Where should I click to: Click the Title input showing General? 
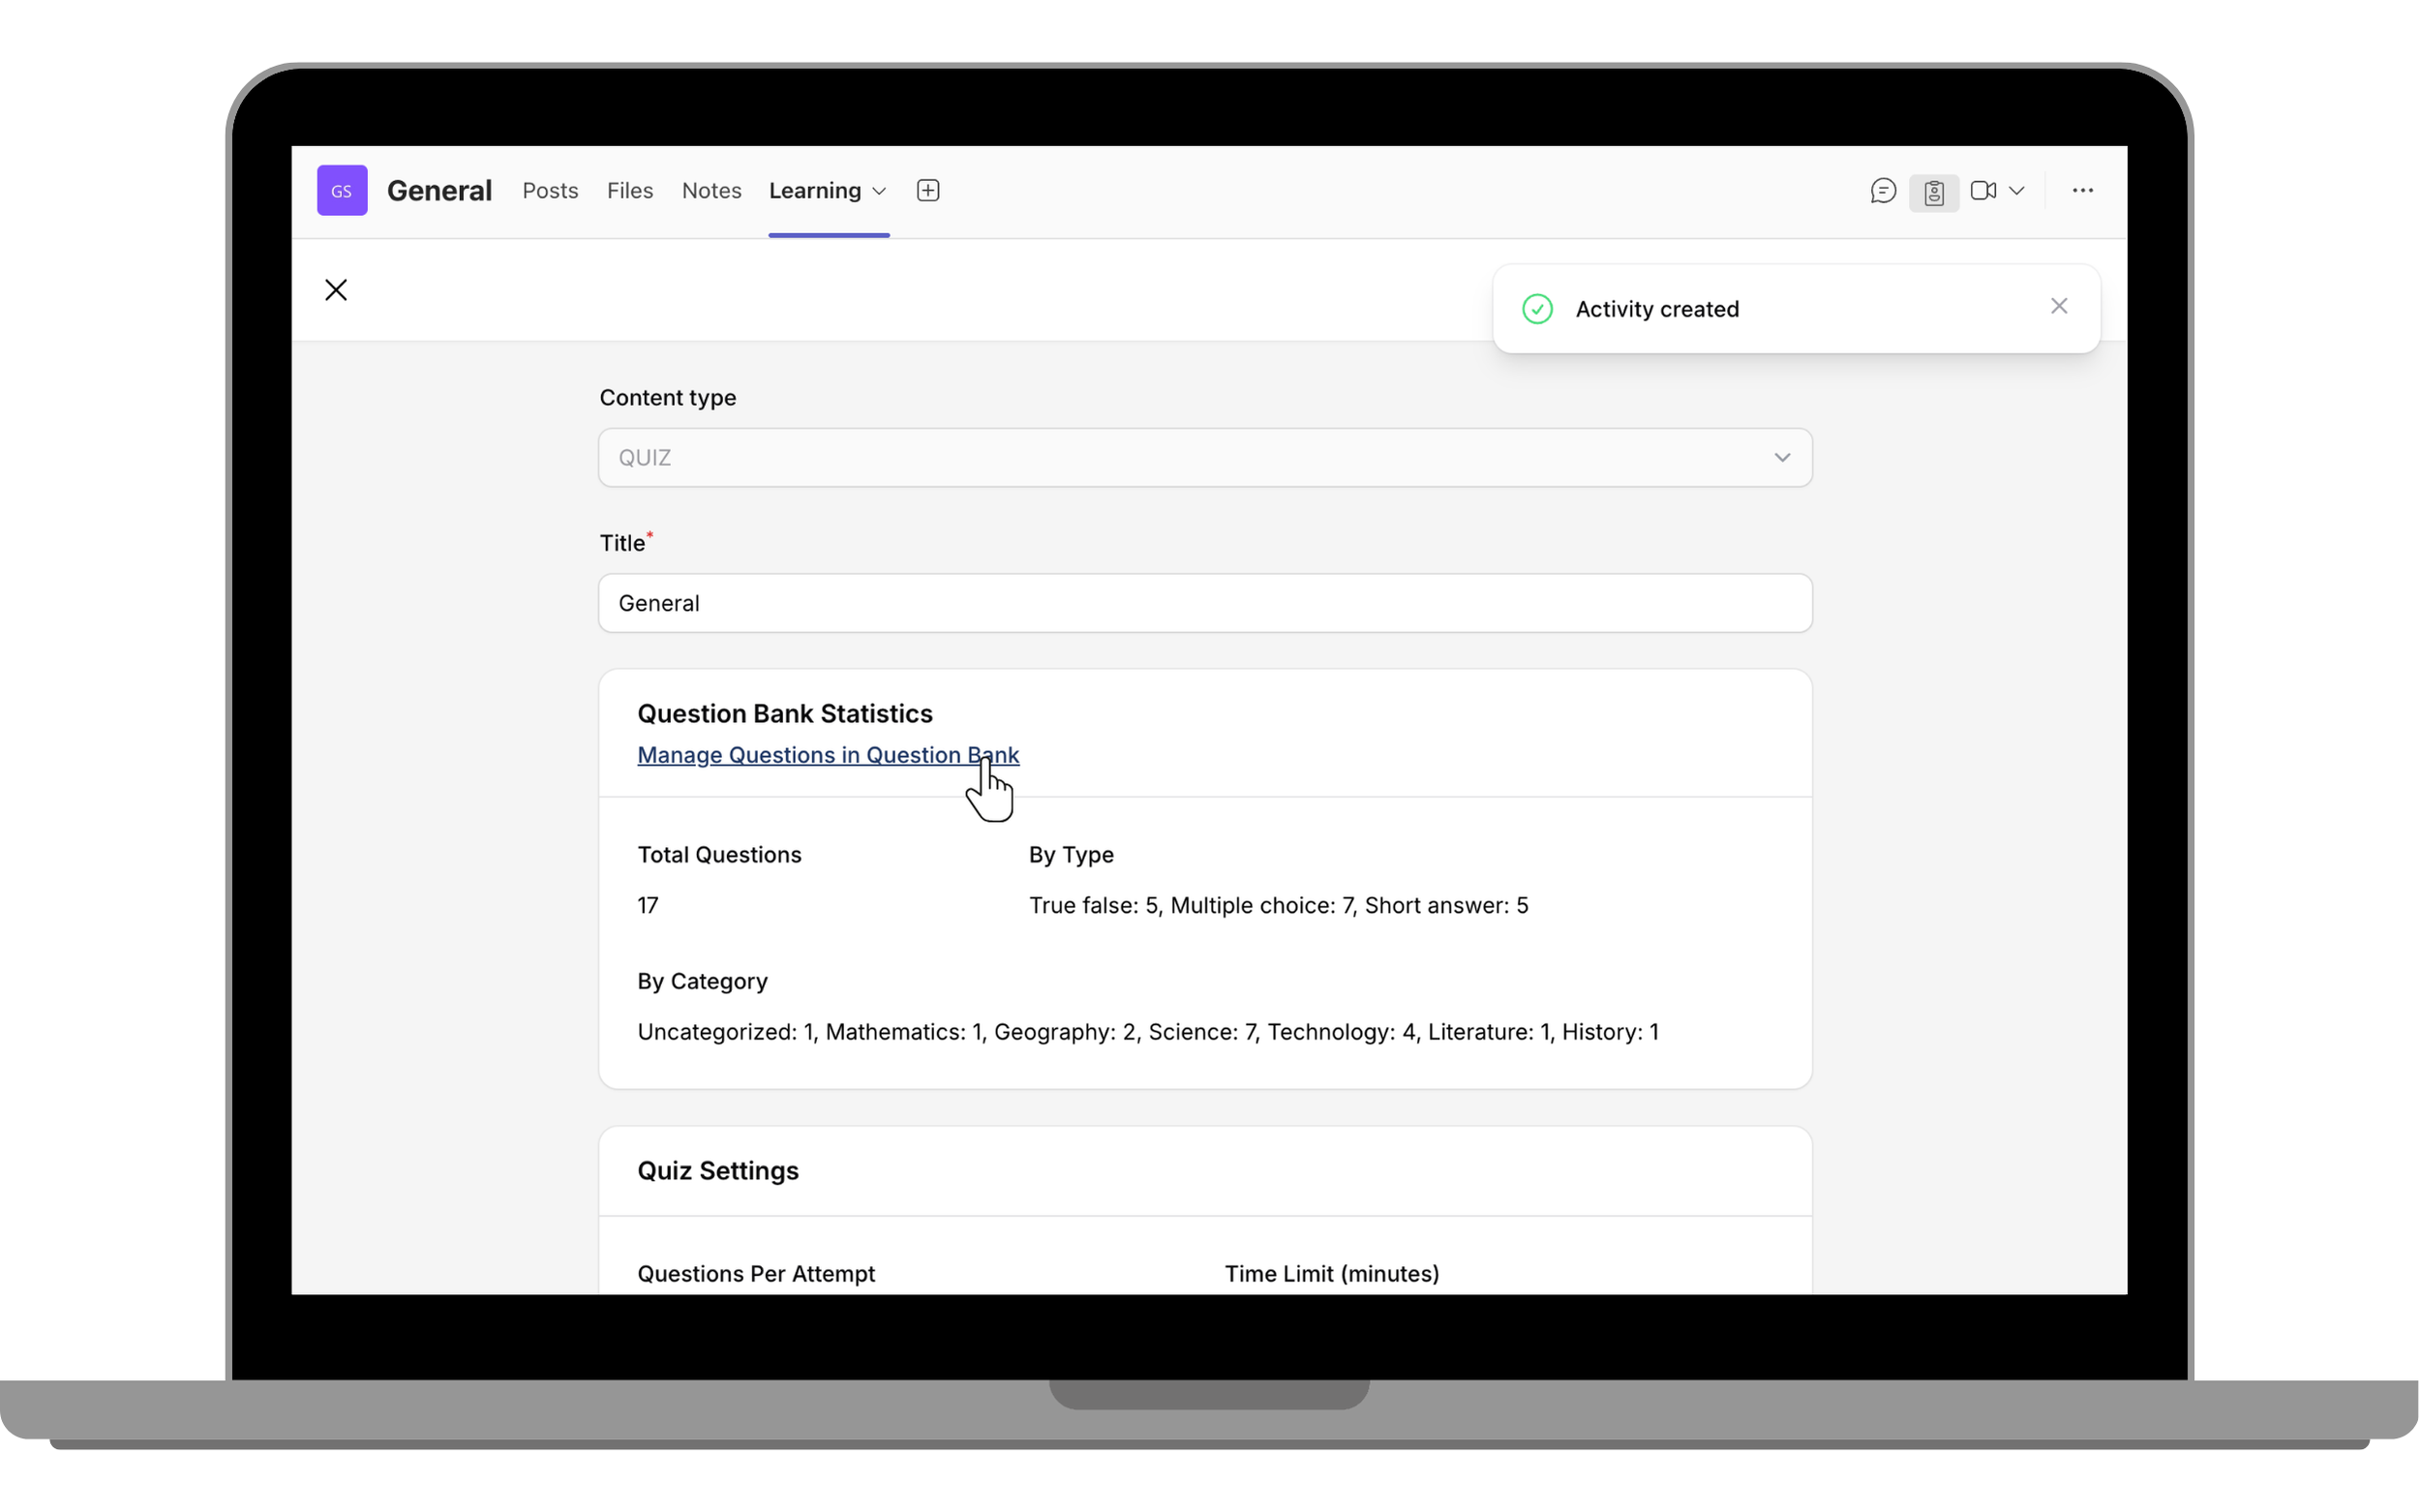click(x=1204, y=602)
